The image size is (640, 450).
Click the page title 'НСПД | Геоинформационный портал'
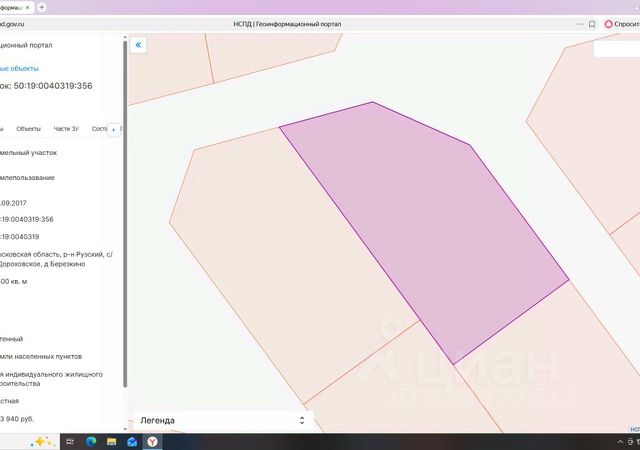pos(287,24)
